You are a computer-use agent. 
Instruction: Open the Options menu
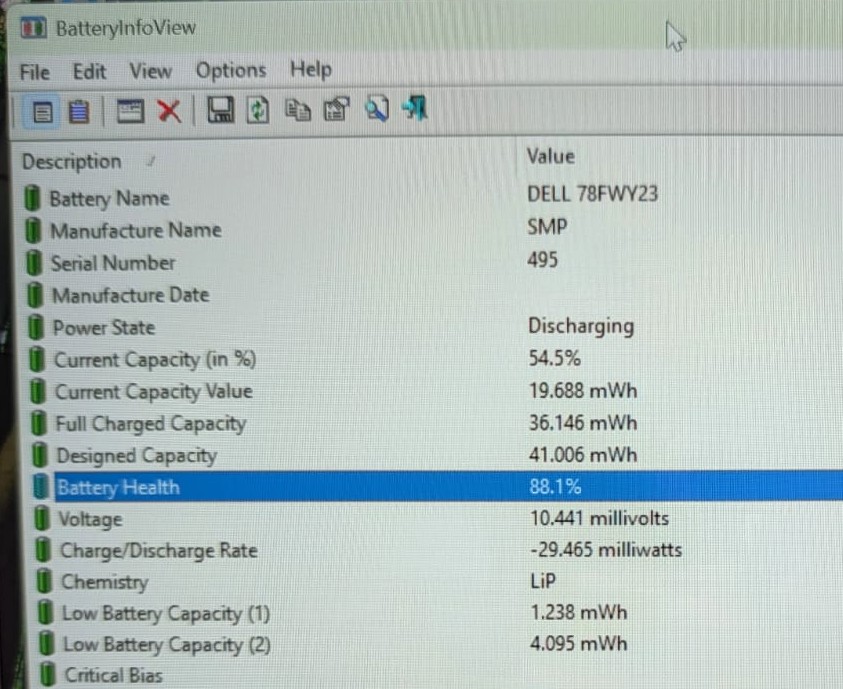(231, 70)
